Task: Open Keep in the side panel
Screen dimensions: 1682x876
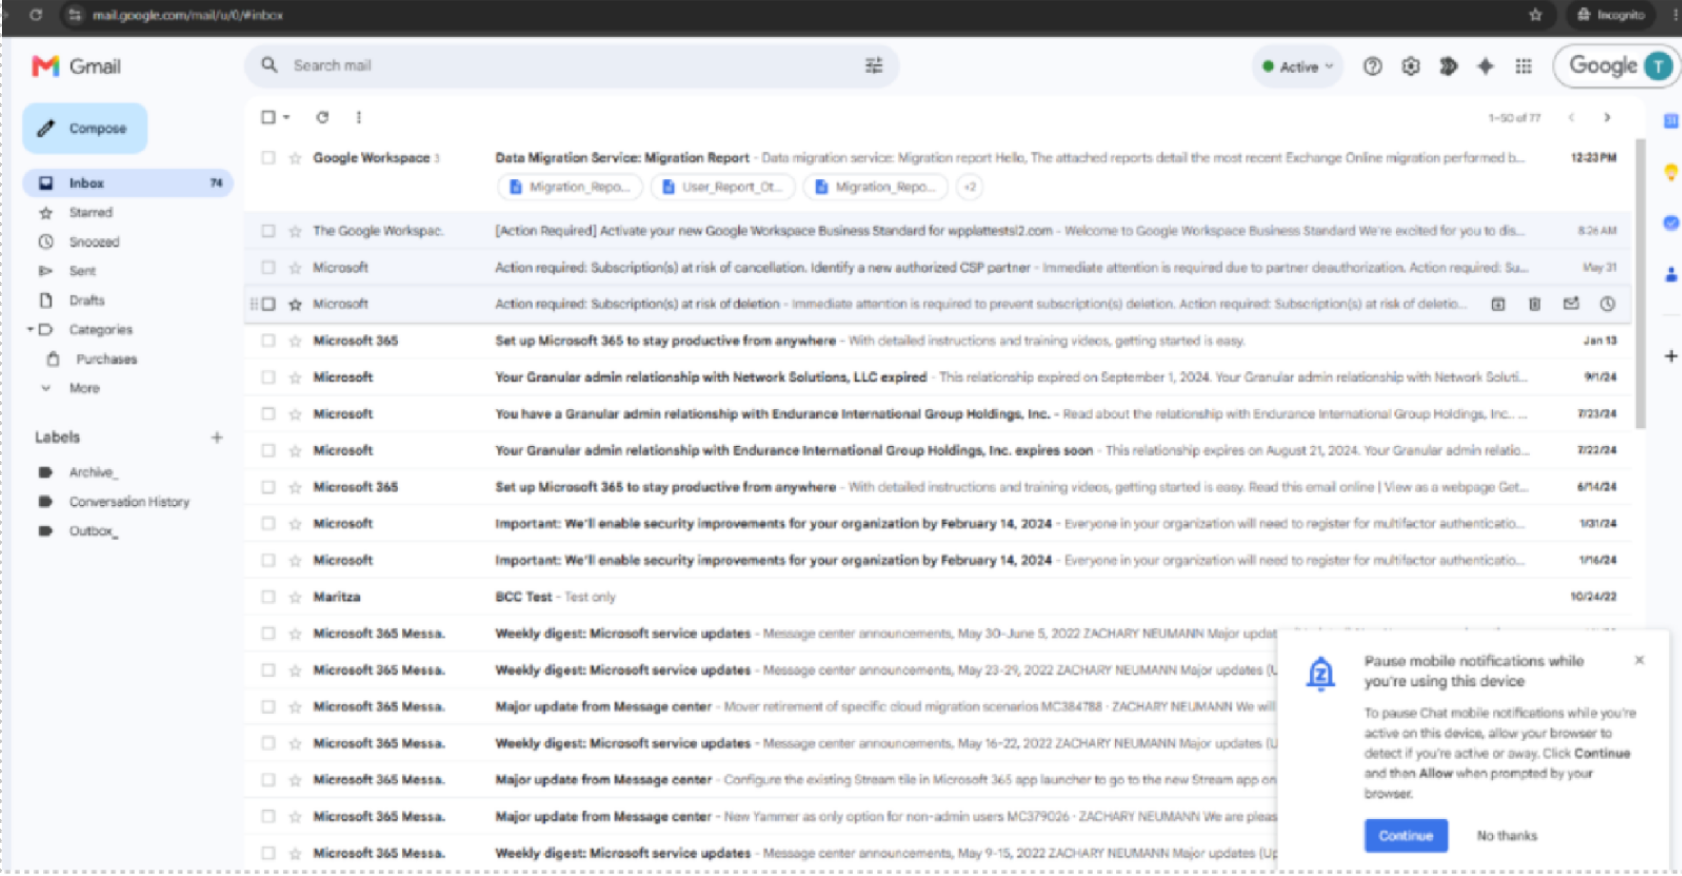Action: pos(1670,172)
